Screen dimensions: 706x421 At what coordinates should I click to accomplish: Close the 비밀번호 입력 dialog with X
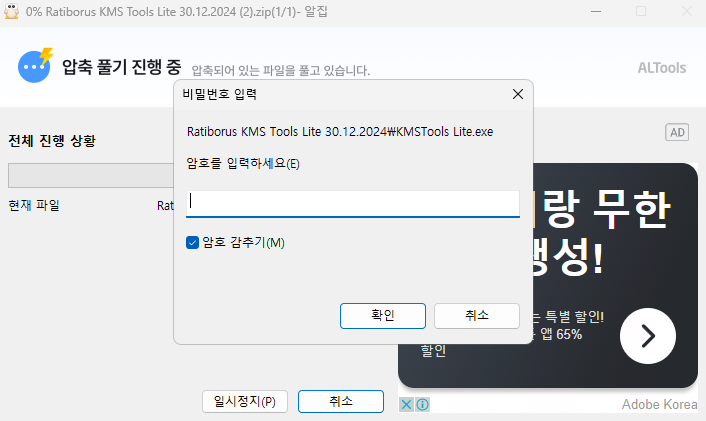518,94
